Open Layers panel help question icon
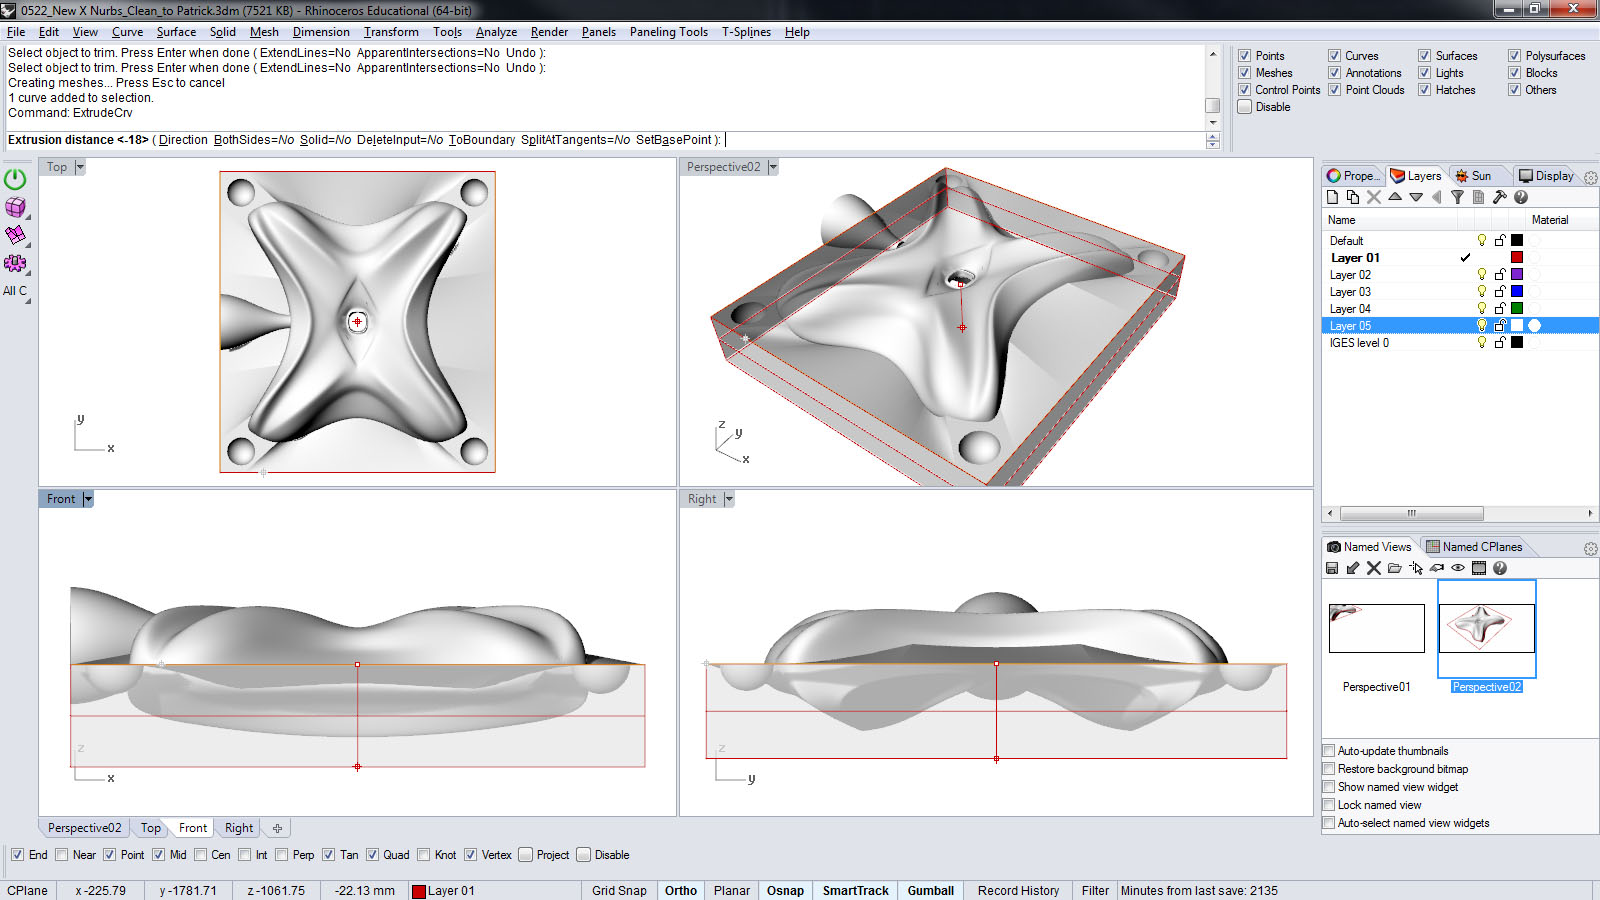 (1521, 197)
